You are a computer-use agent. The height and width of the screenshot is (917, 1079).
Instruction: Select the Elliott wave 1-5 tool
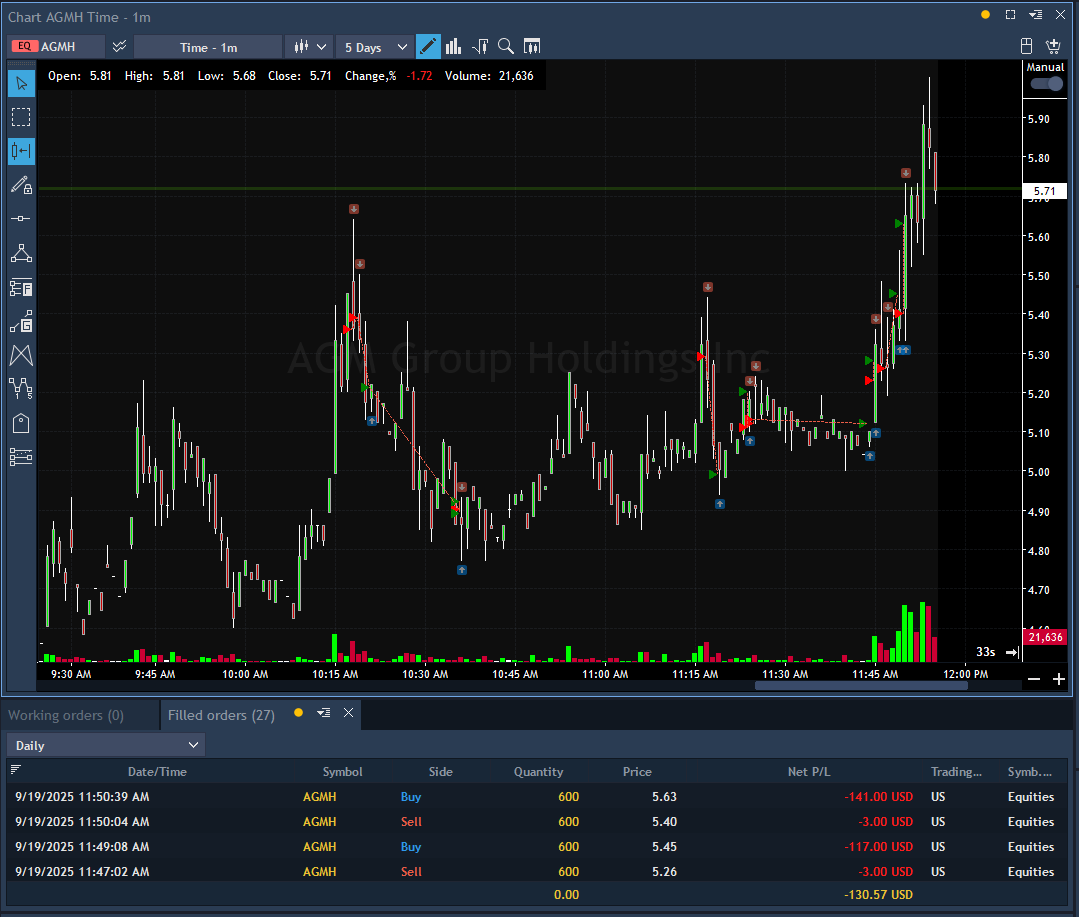[21, 389]
